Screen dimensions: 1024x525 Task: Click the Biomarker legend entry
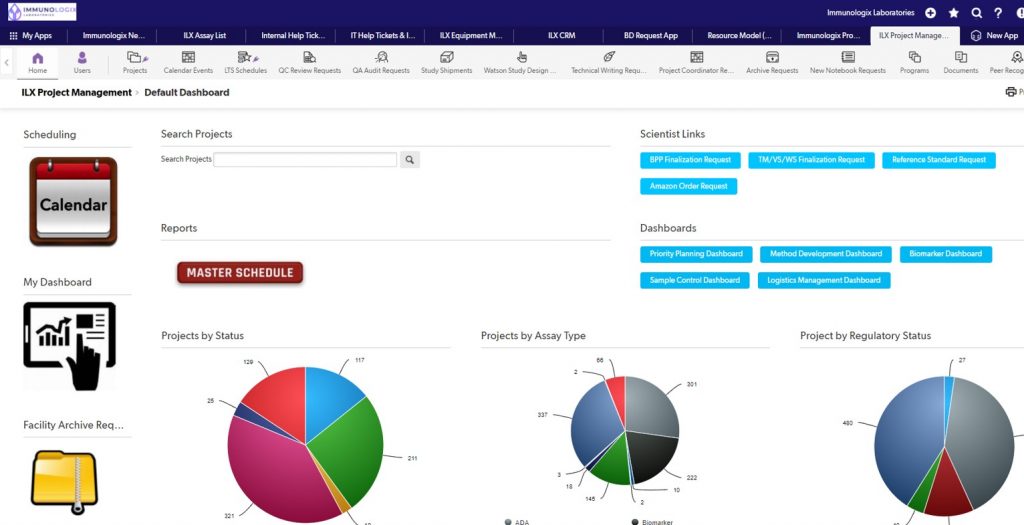tap(654, 522)
